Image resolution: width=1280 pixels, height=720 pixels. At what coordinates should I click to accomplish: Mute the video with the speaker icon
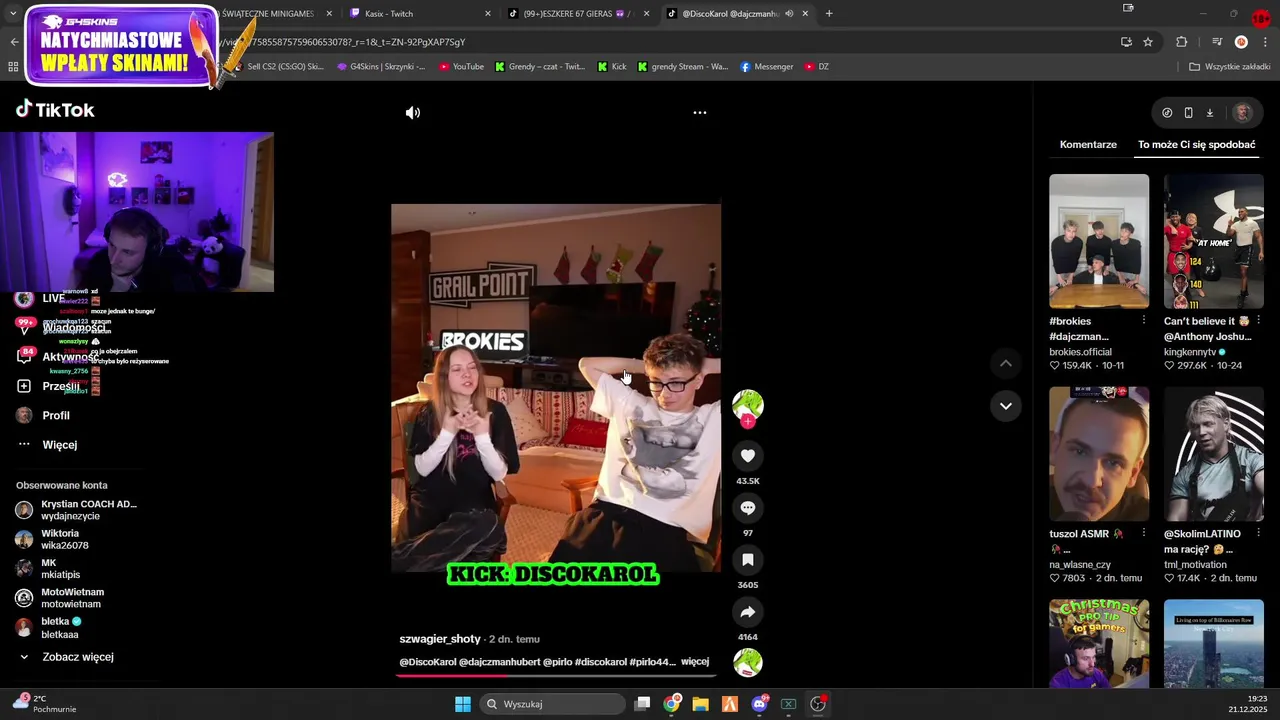click(x=413, y=113)
